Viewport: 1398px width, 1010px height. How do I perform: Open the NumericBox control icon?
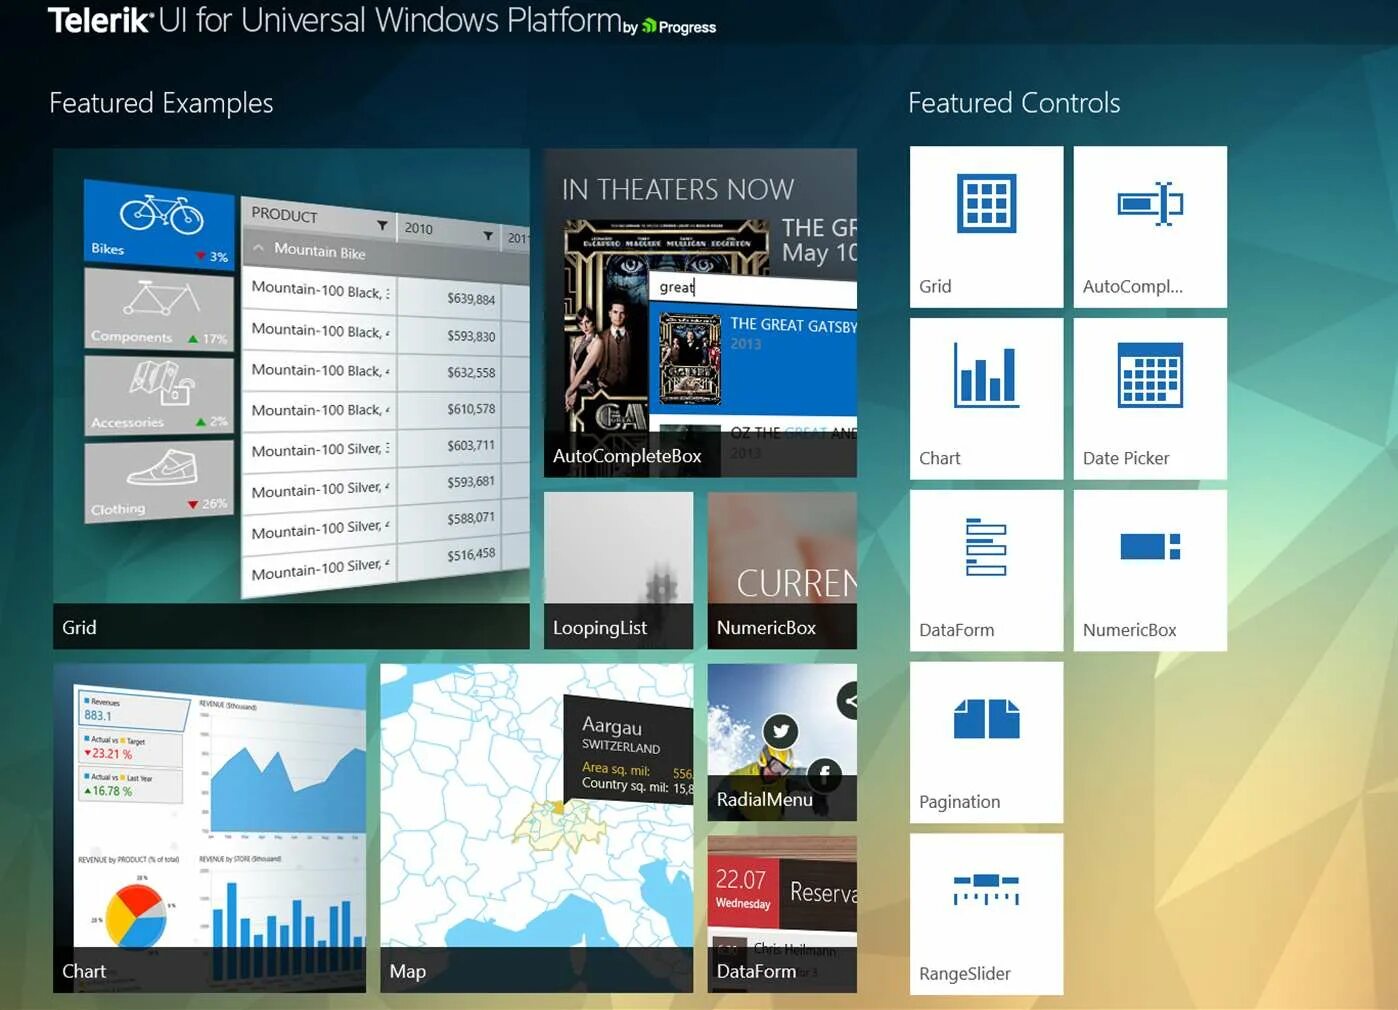[x=1150, y=547]
